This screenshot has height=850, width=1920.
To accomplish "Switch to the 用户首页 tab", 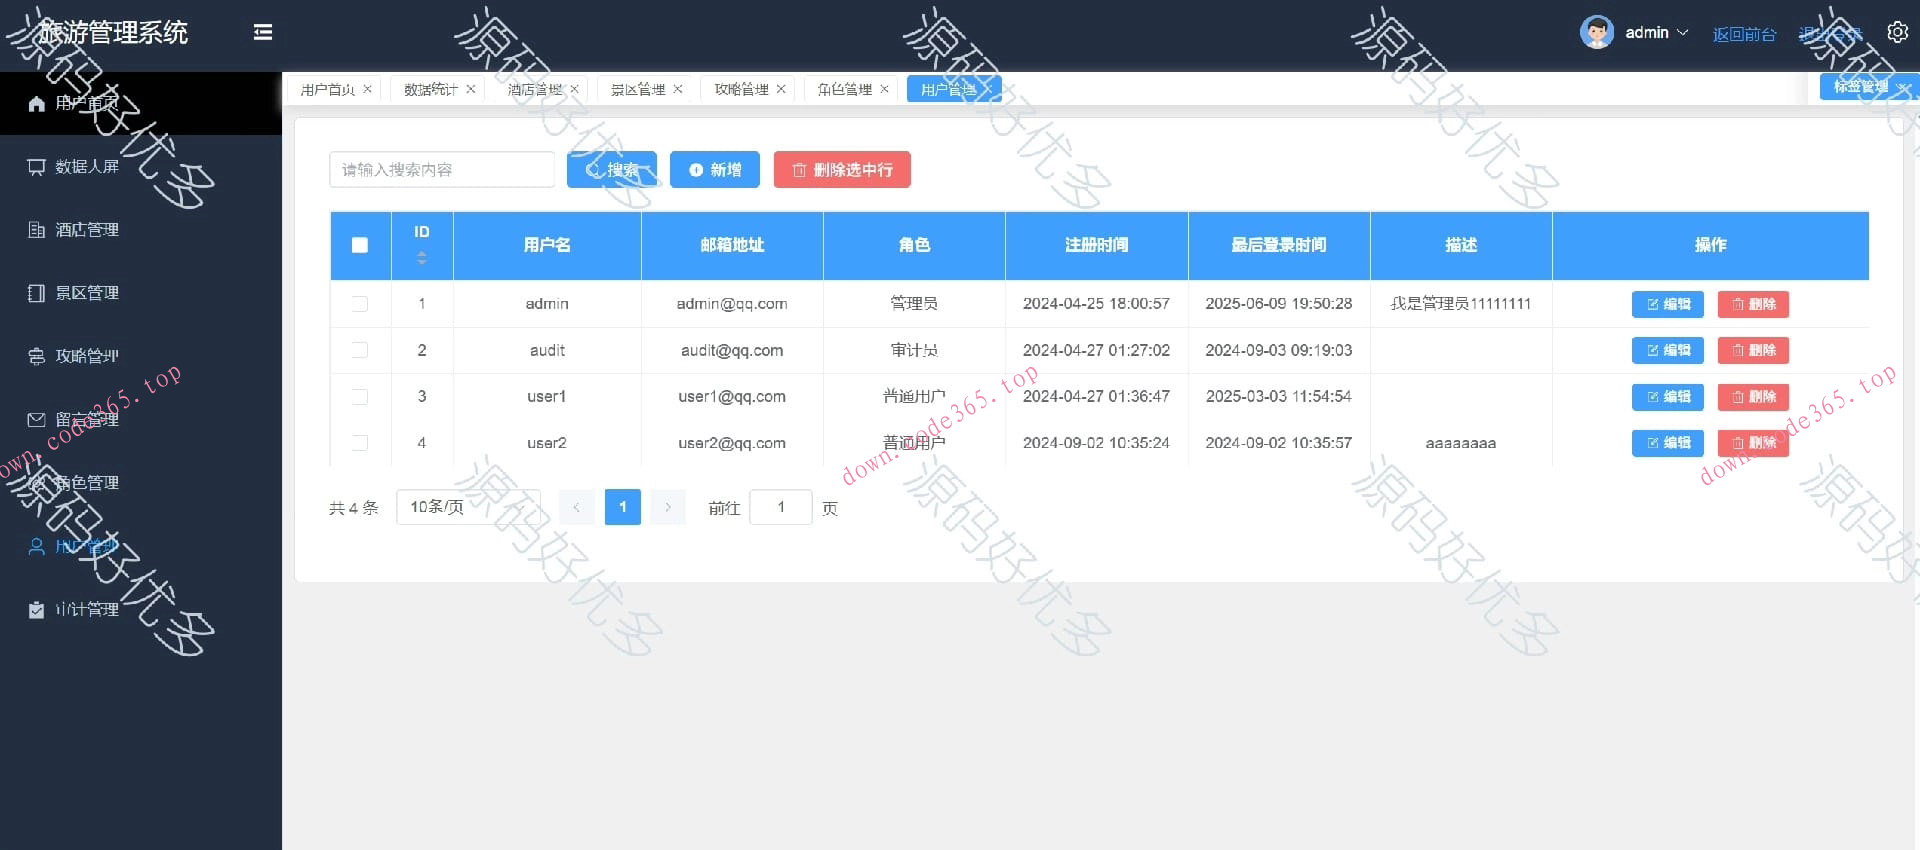I will (328, 89).
